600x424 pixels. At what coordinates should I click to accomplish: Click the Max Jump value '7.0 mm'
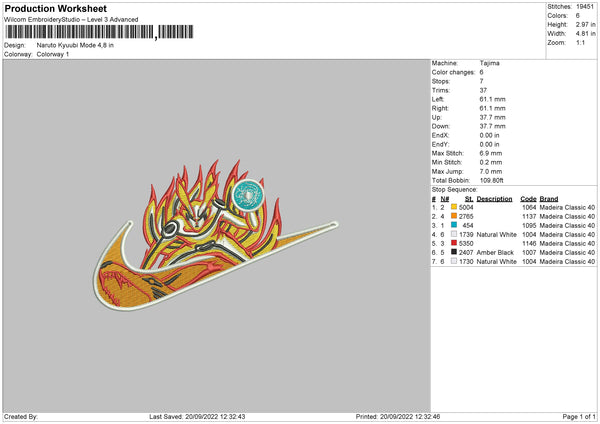point(491,172)
